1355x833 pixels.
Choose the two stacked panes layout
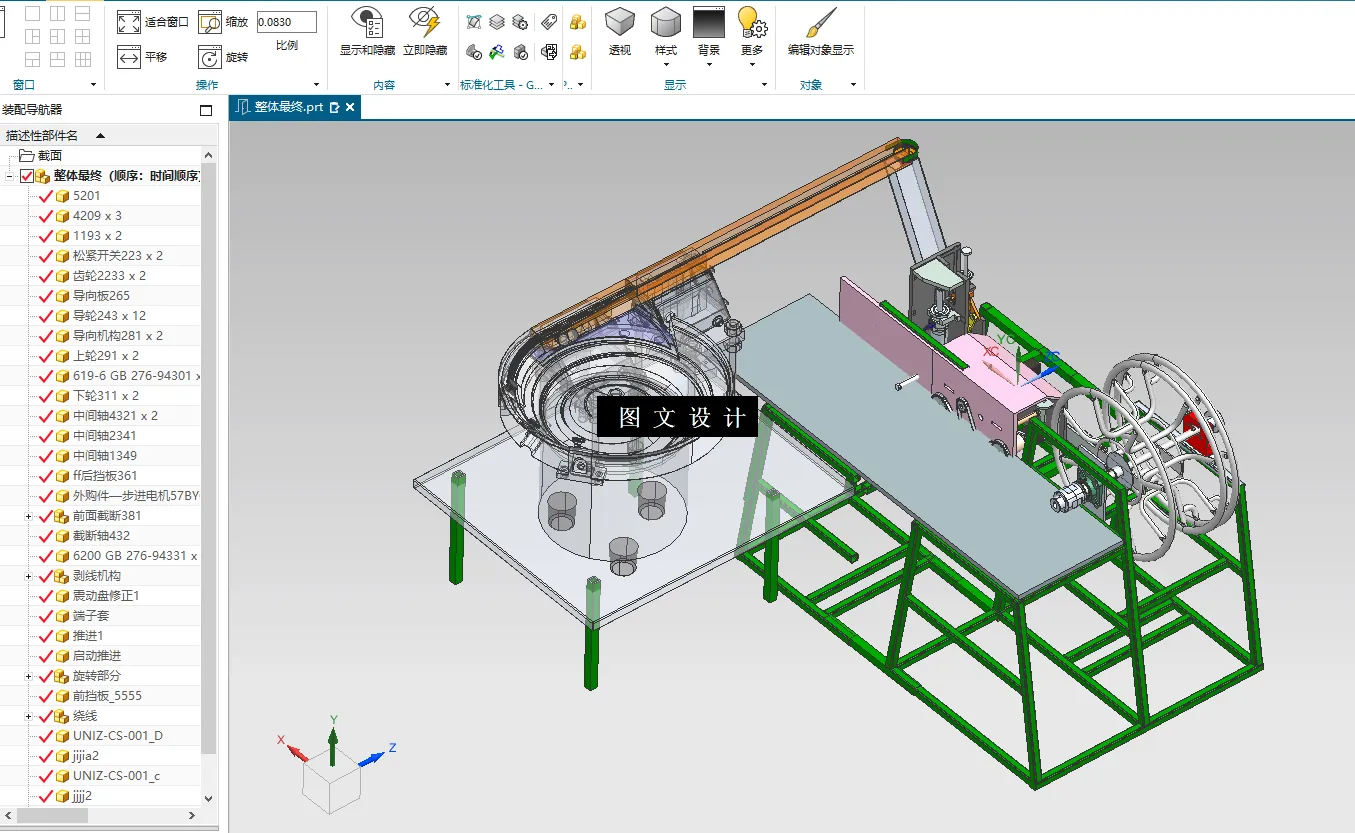pyautogui.click(x=83, y=14)
